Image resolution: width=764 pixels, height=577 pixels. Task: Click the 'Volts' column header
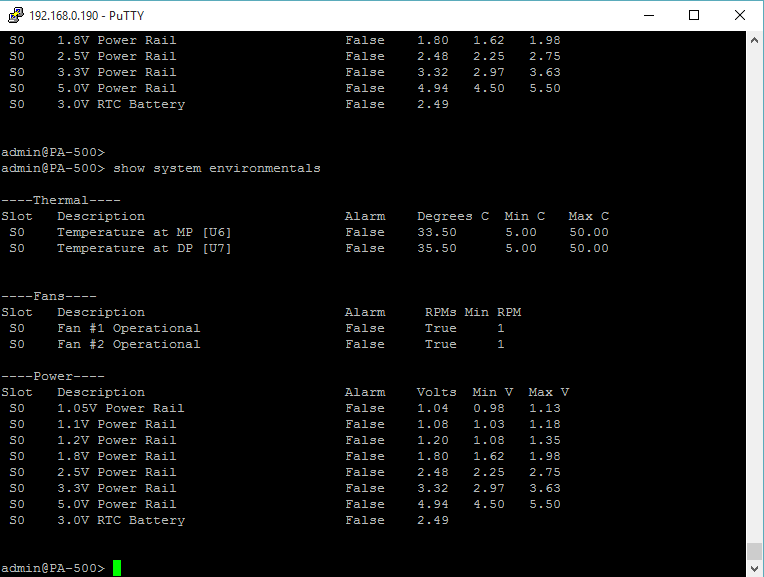[x=437, y=392]
